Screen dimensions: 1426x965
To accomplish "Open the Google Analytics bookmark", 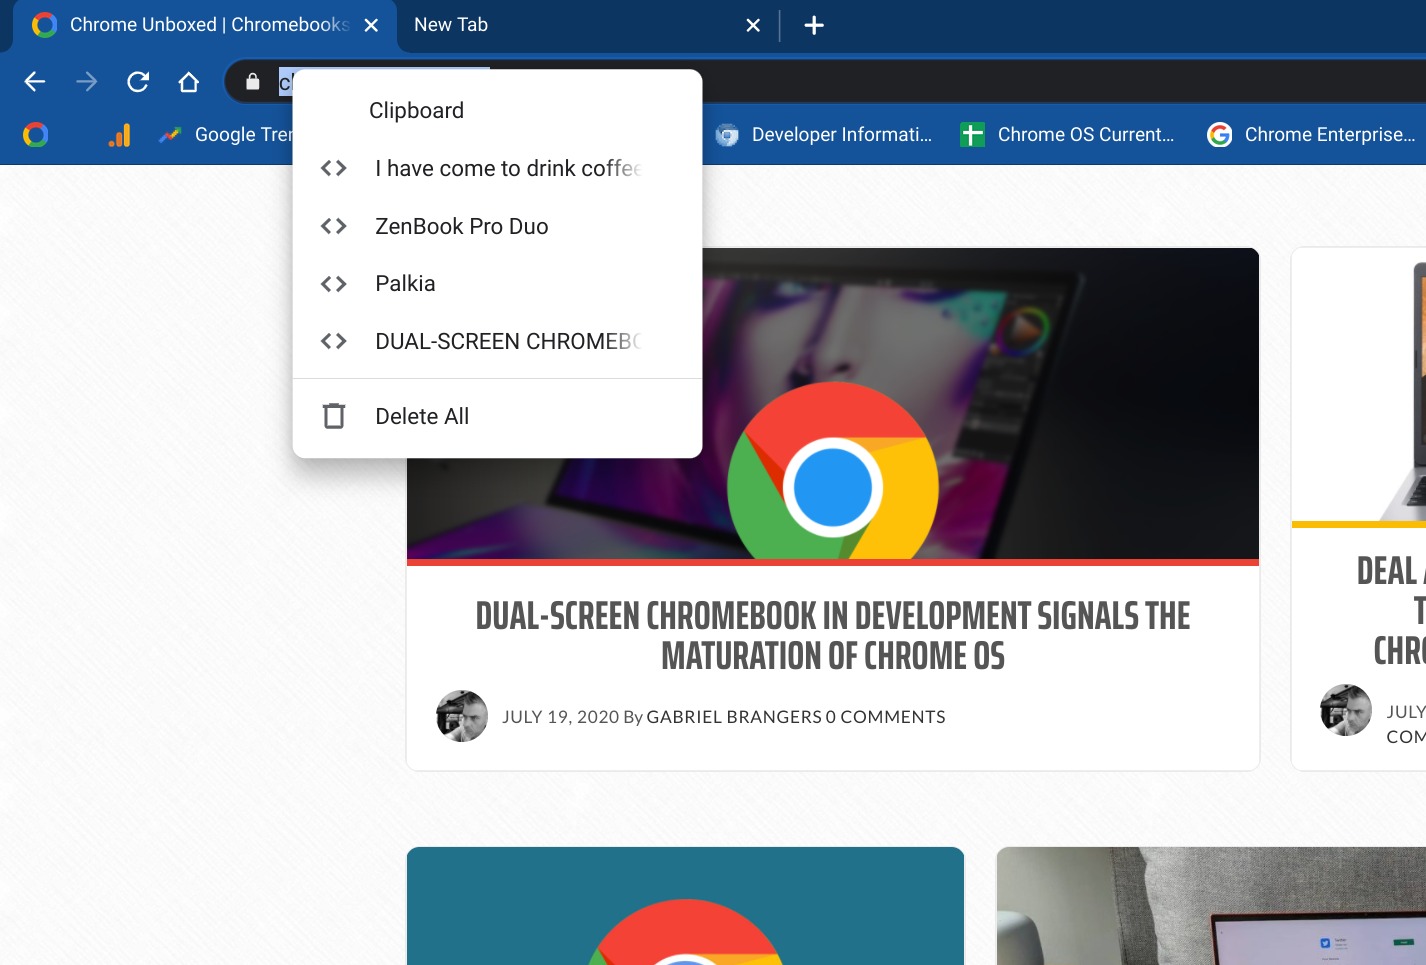I will (119, 134).
